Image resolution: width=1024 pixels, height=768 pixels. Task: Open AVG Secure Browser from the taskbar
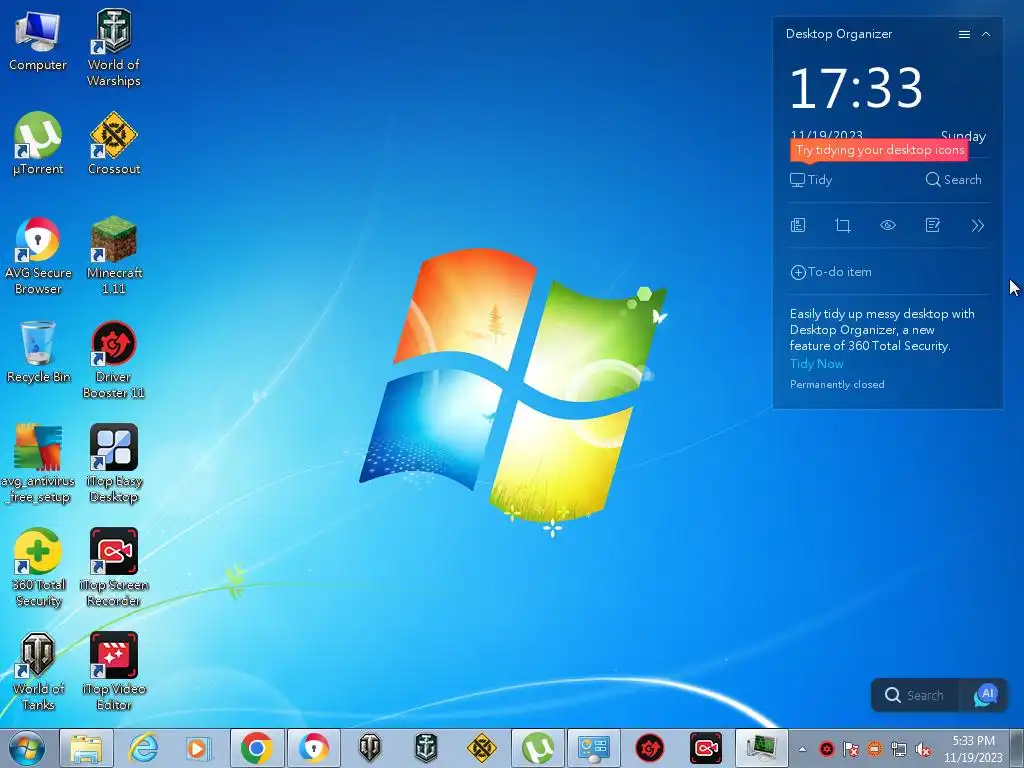click(313, 748)
